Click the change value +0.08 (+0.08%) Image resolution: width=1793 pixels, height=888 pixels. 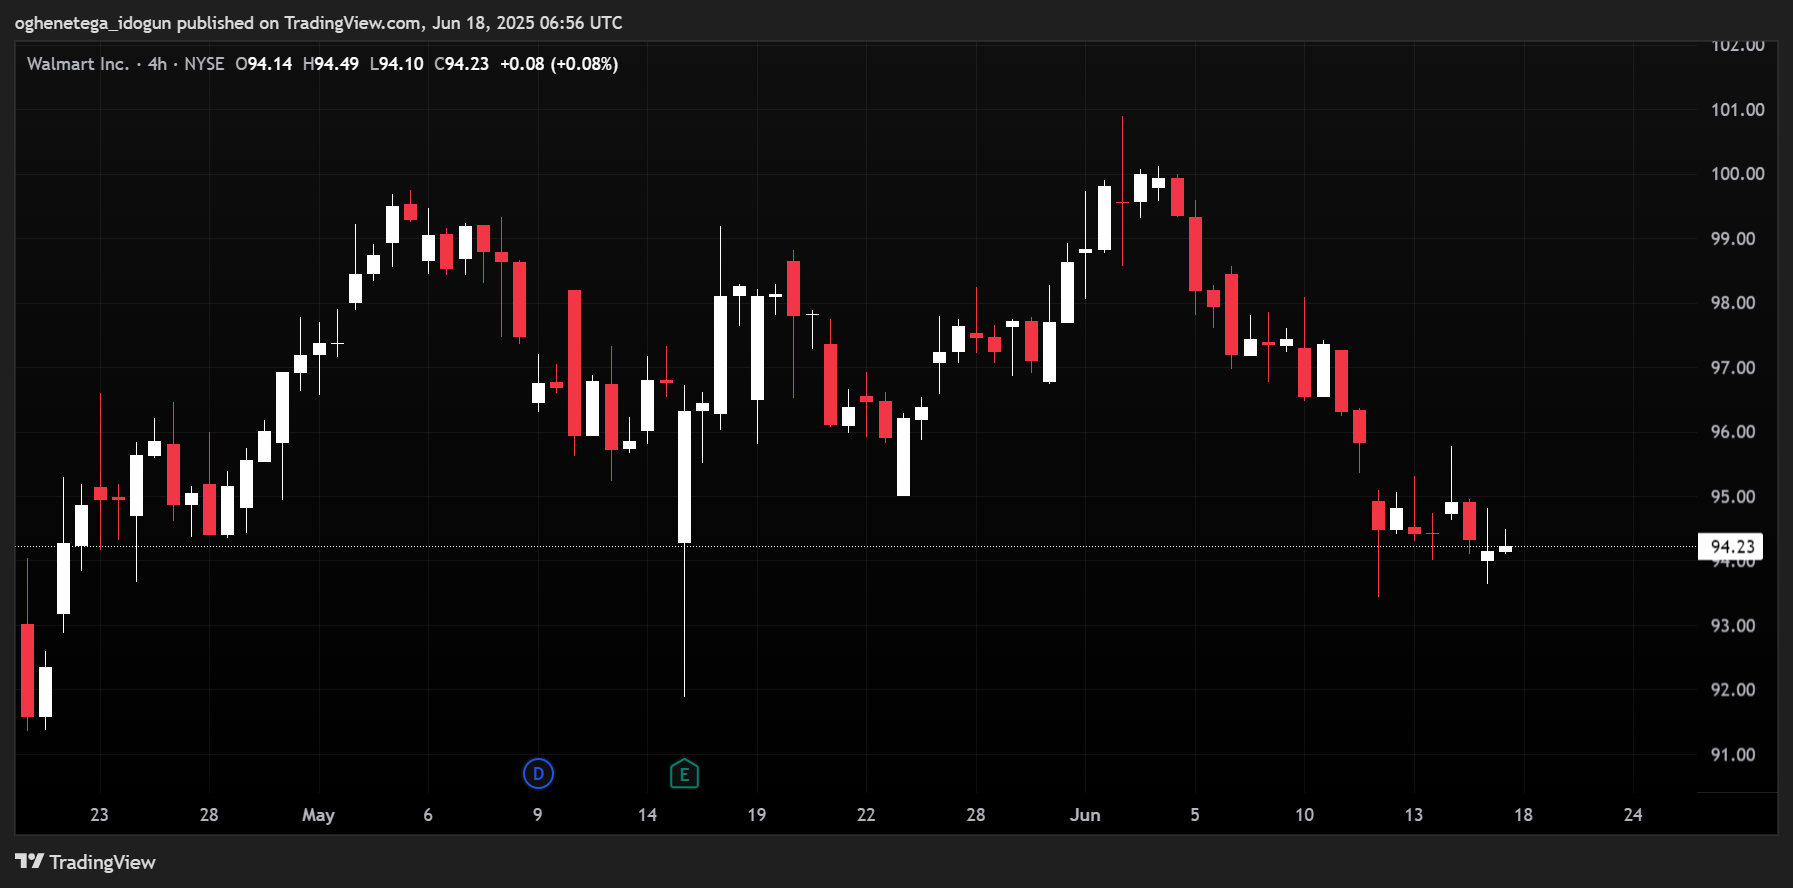point(559,64)
